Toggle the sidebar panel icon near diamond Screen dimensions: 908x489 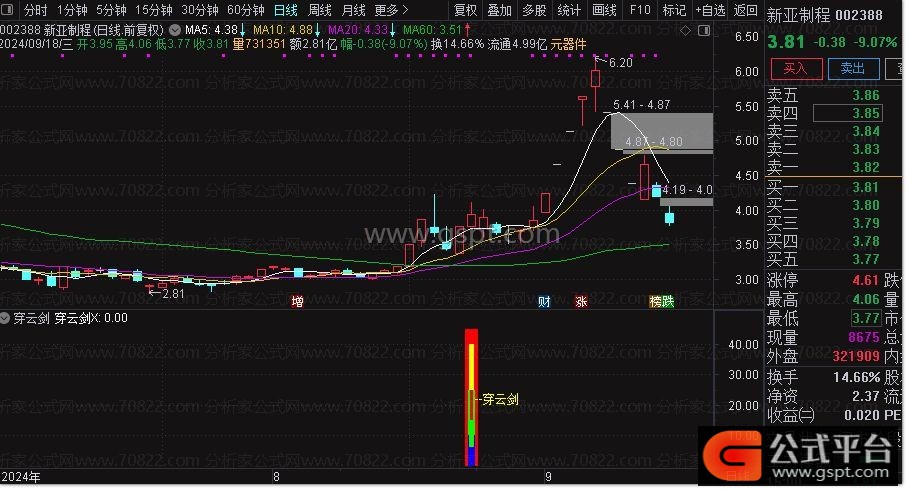tap(704, 31)
